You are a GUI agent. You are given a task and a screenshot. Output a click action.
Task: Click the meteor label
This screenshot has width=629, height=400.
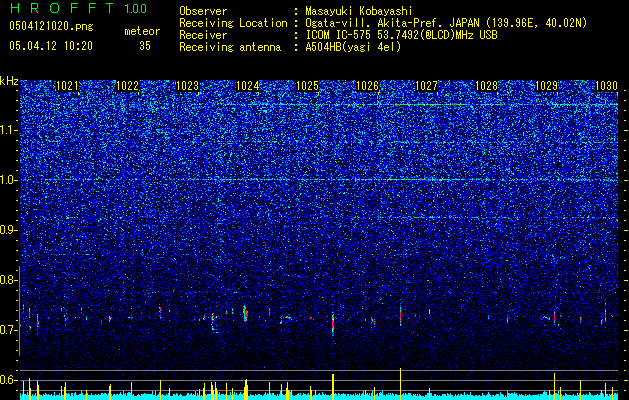coord(142,31)
